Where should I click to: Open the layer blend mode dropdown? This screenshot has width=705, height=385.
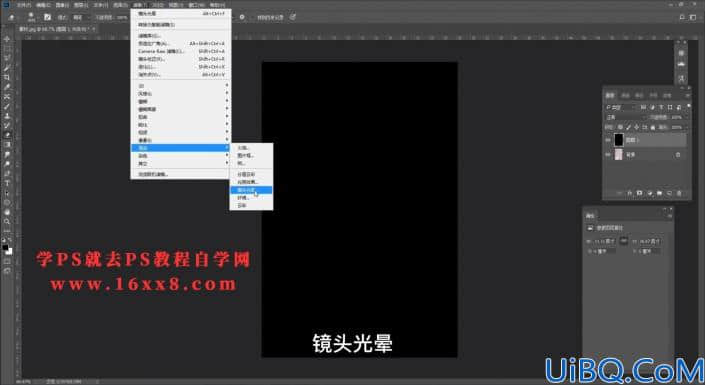pyautogui.click(x=625, y=117)
